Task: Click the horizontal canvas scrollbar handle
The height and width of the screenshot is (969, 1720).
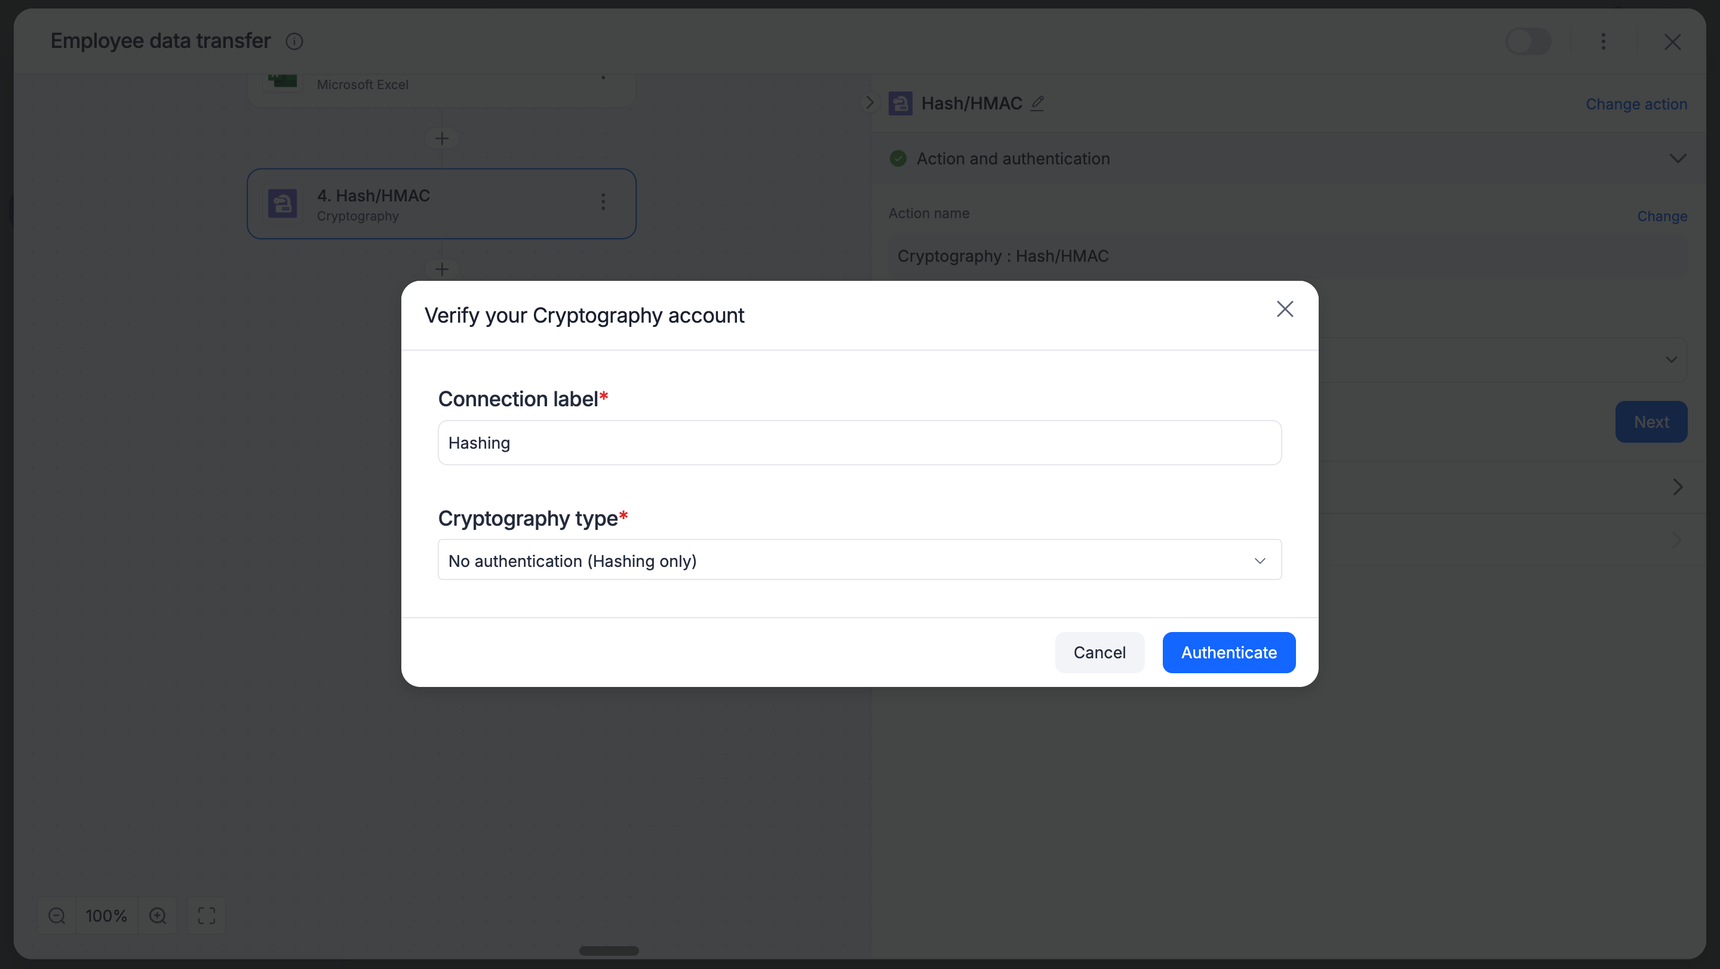Action: pyautogui.click(x=609, y=951)
